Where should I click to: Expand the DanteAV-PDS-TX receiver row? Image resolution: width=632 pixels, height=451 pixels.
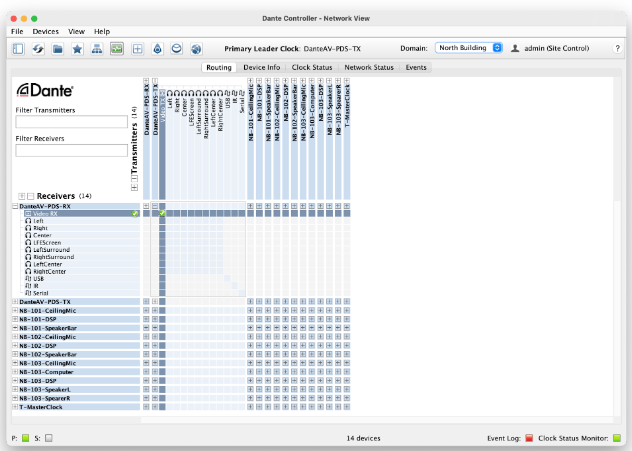click(x=15, y=301)
